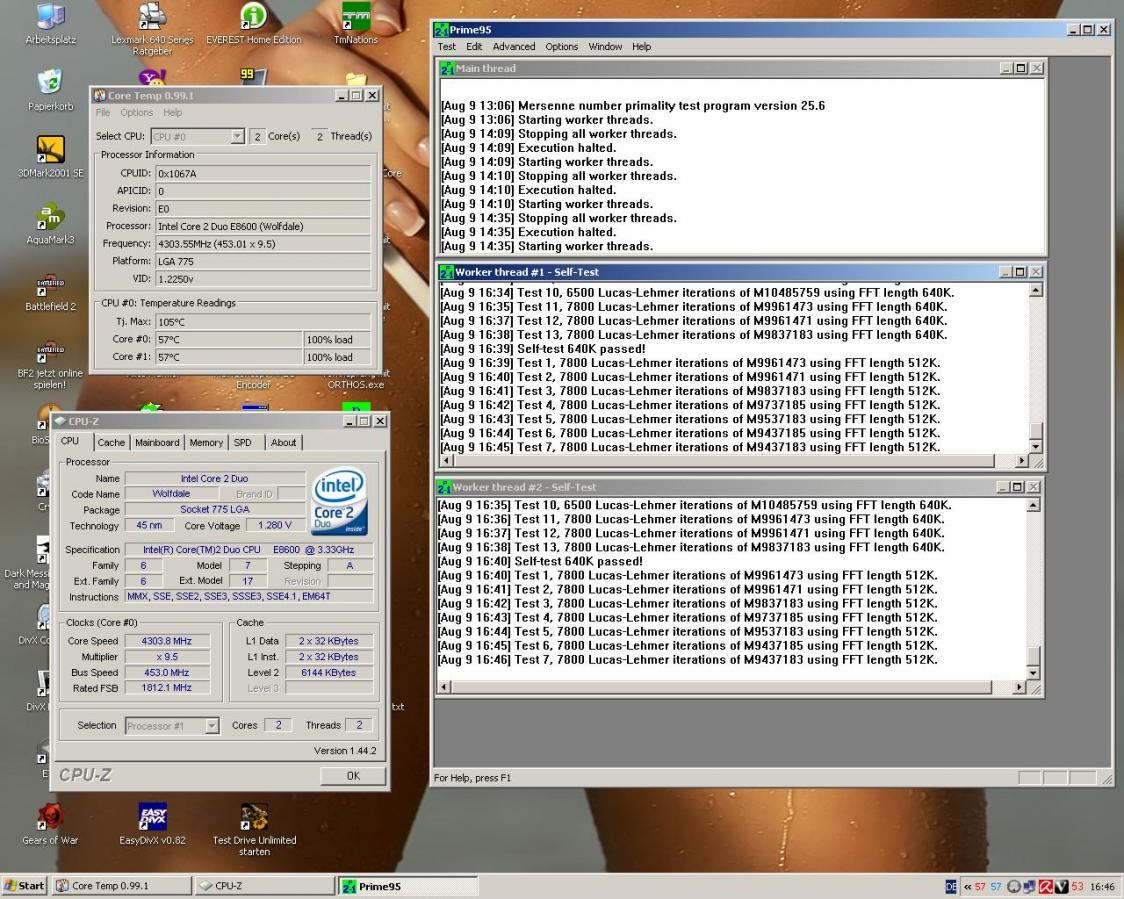Viewport: 1124px width, 899px height.
Task: Open Window menu in Prime95
Action: tap(605, 47)
